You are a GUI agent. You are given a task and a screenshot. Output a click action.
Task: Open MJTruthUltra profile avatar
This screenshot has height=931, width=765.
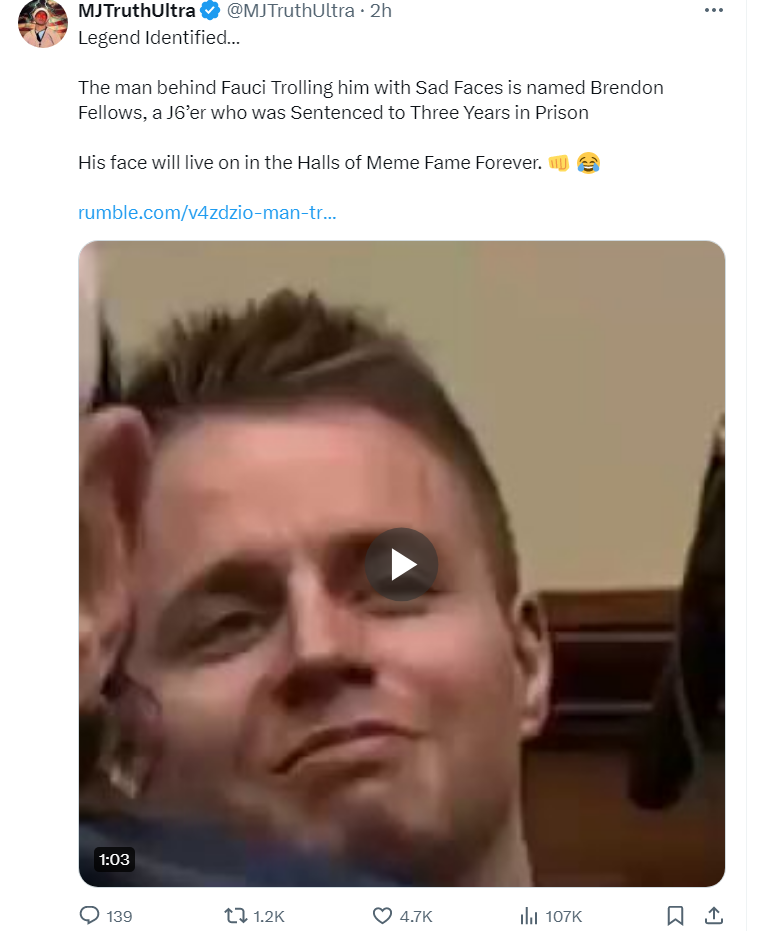[43, 24]
